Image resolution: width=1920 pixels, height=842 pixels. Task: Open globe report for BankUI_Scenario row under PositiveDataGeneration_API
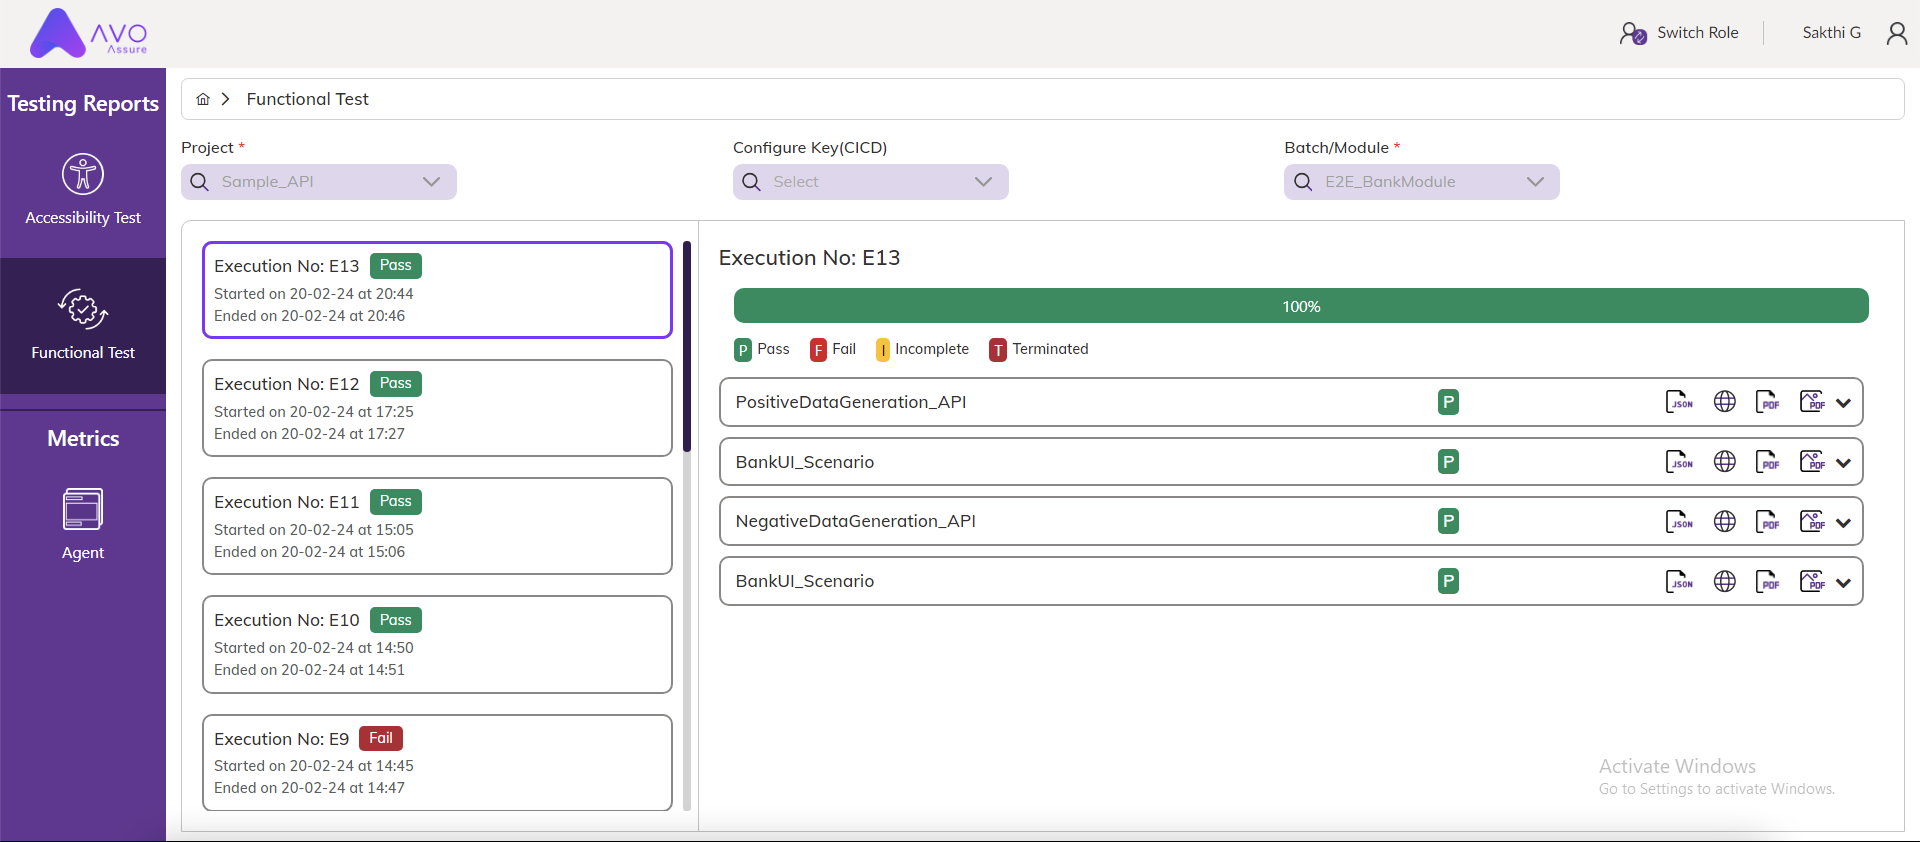pos(1725,462)
